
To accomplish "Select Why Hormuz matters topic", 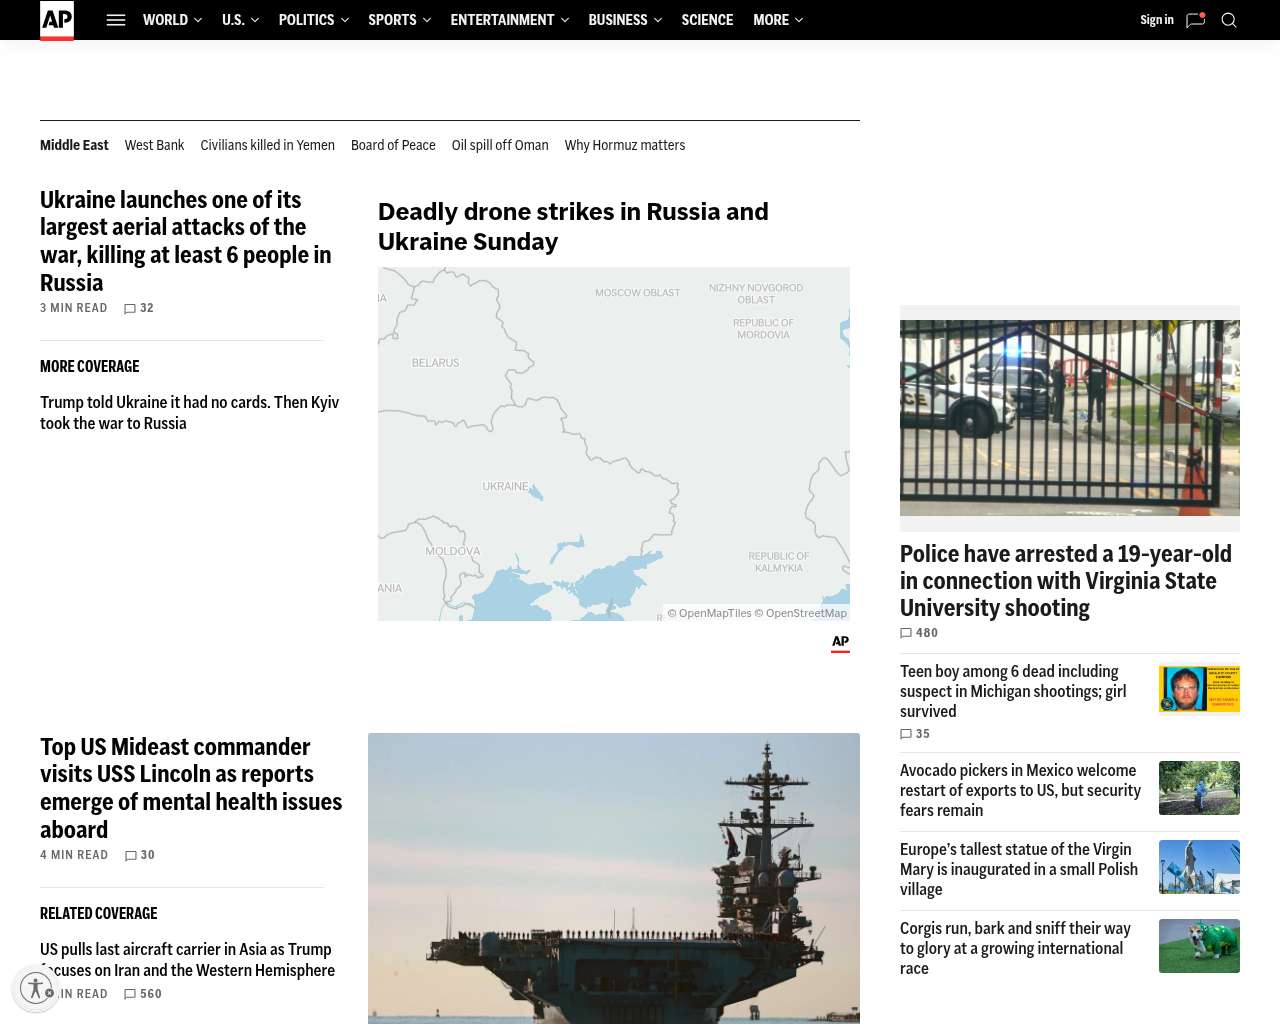I will click(625, 145).
